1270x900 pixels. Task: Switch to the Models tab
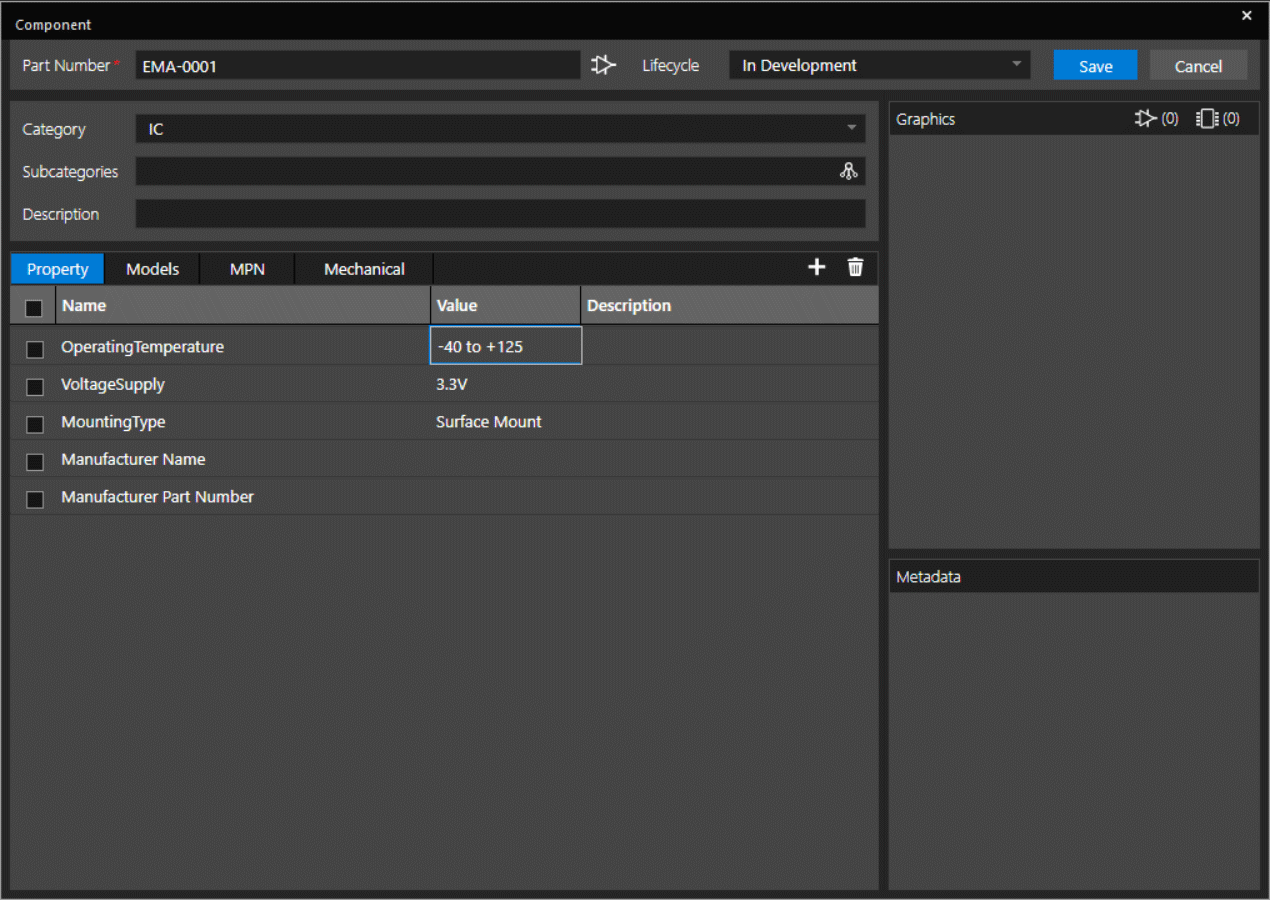(152, 268)
